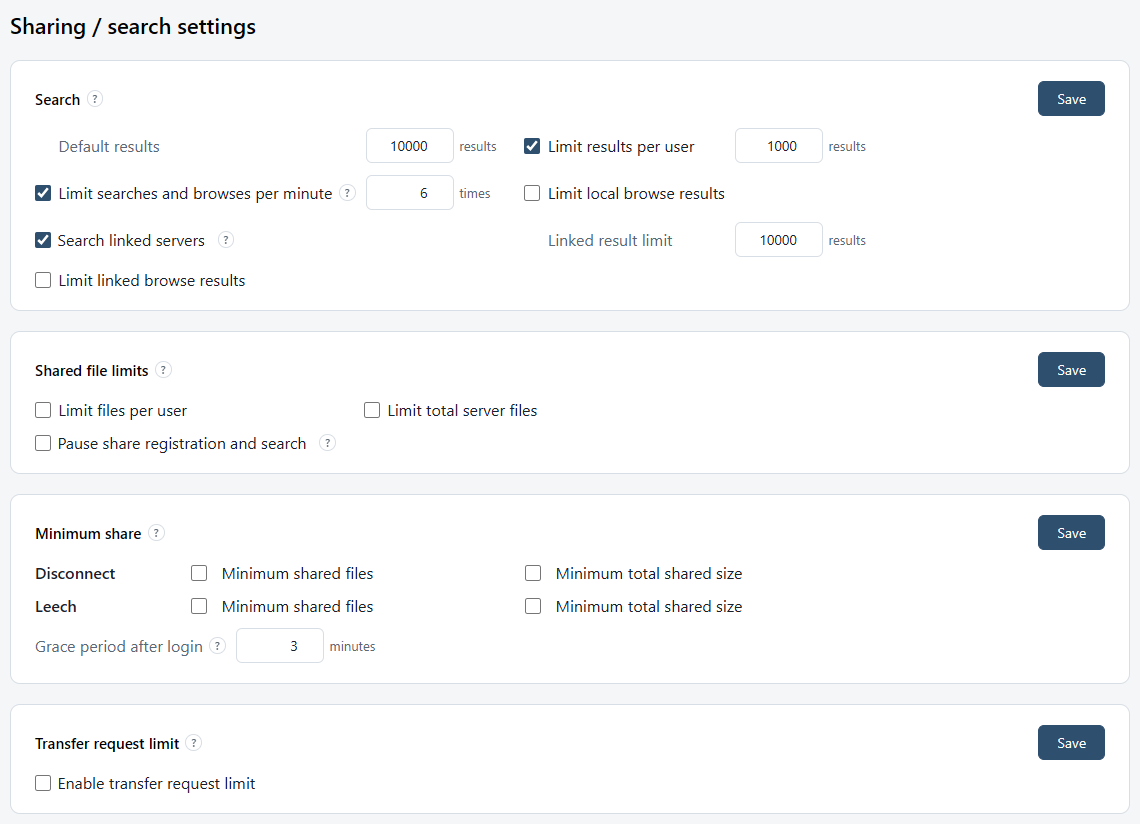Click the Linked result limit label
Screen dimensions: 1140x824
610,240
